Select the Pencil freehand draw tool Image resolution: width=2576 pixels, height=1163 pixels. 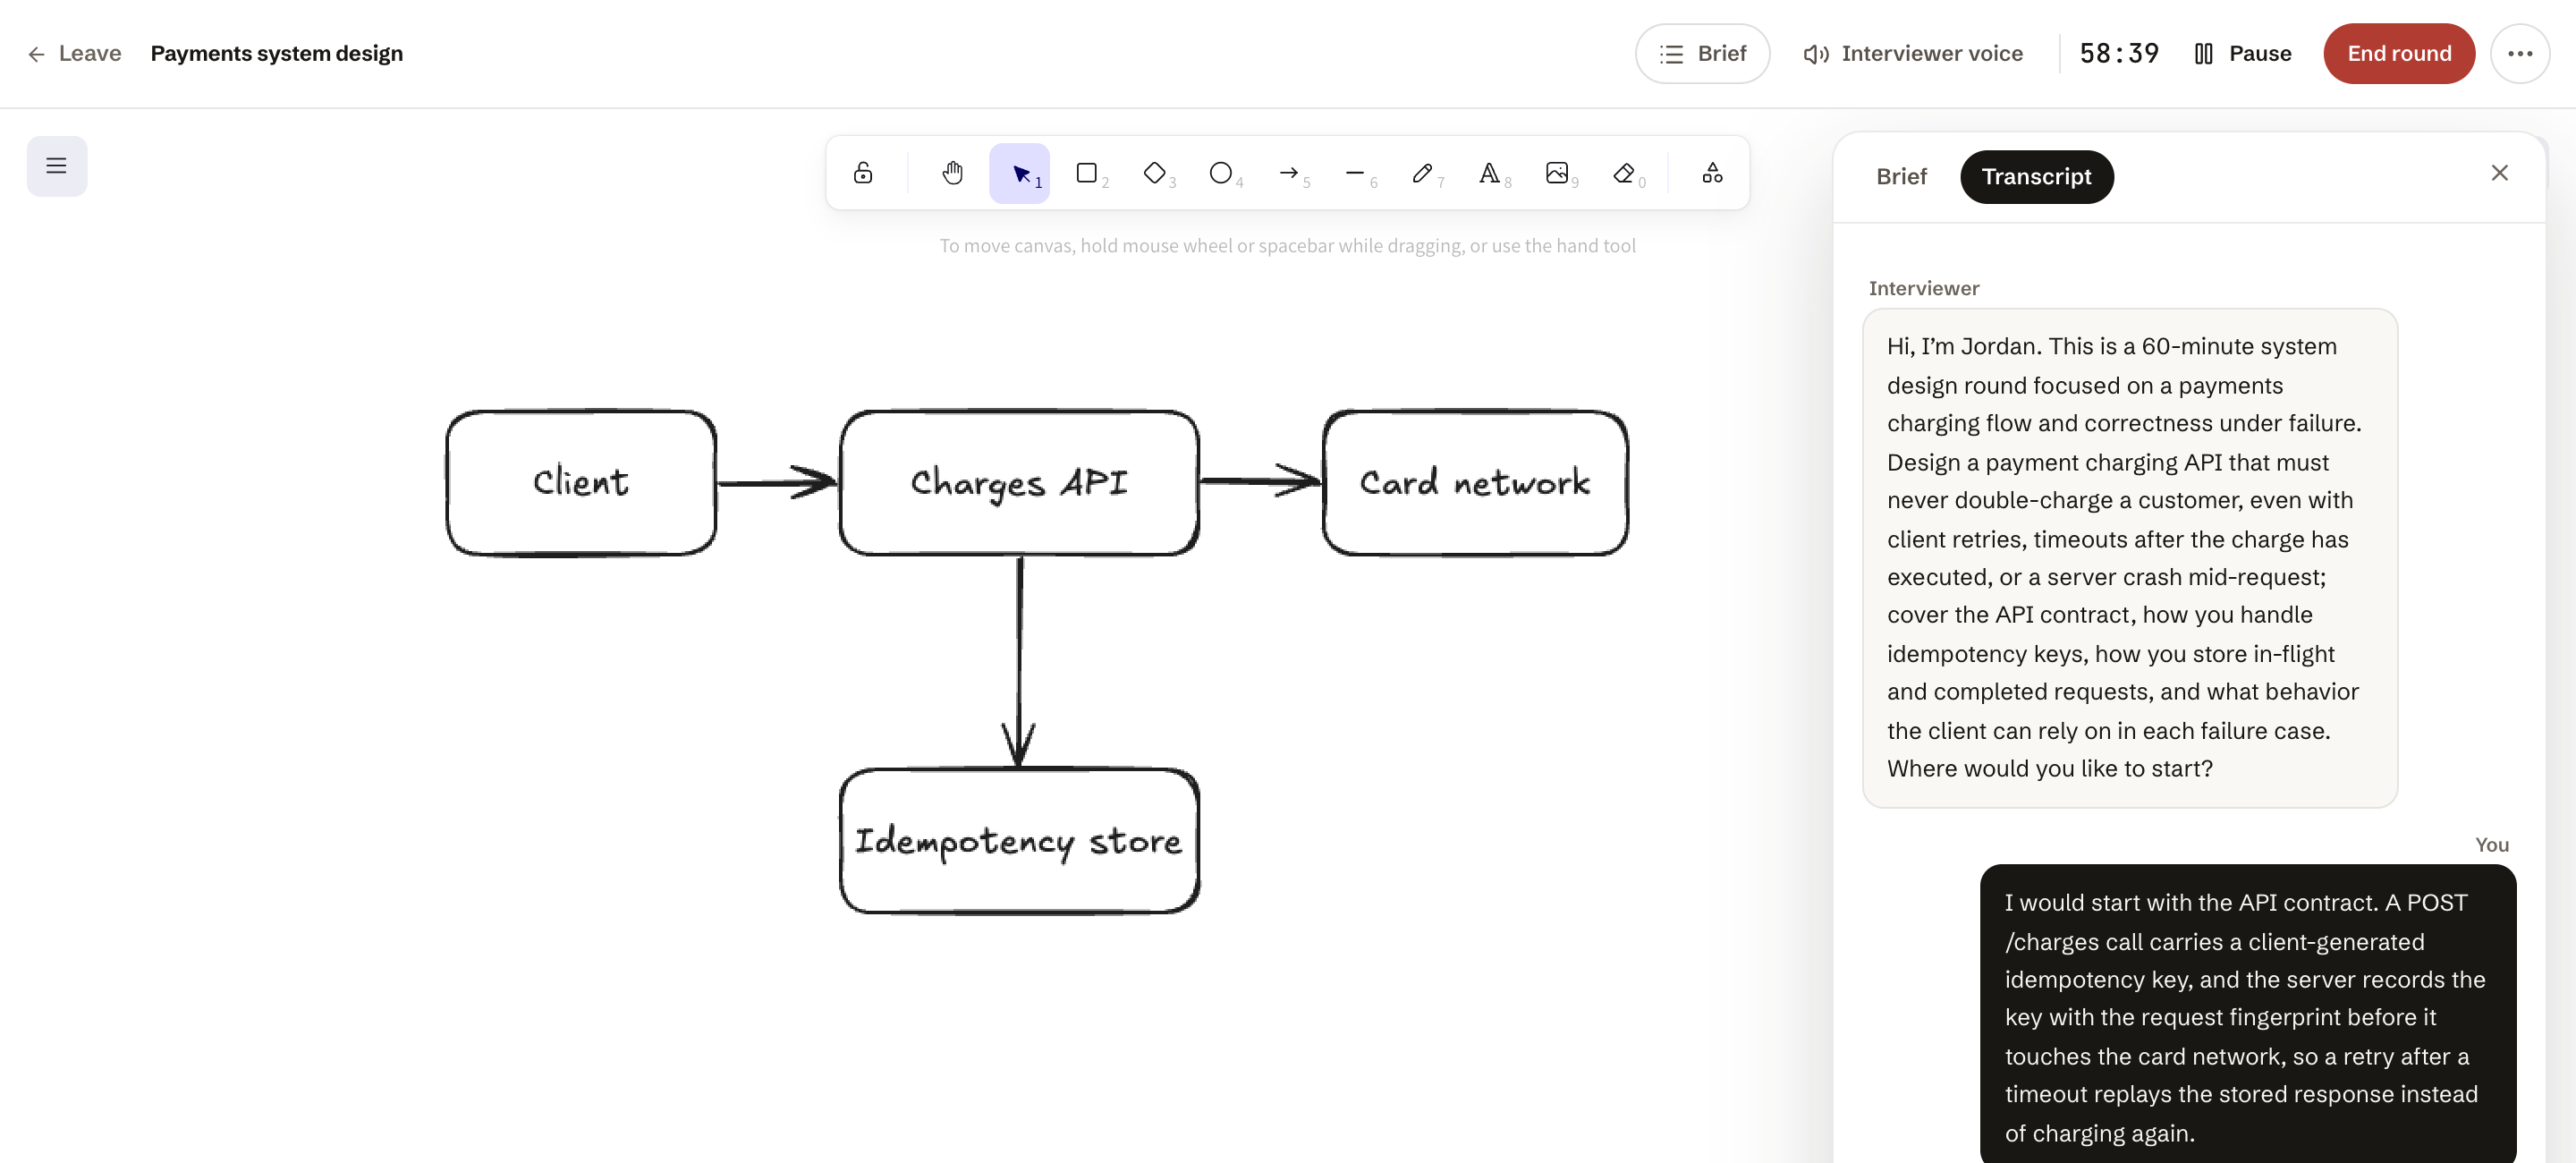[1422, 173]
